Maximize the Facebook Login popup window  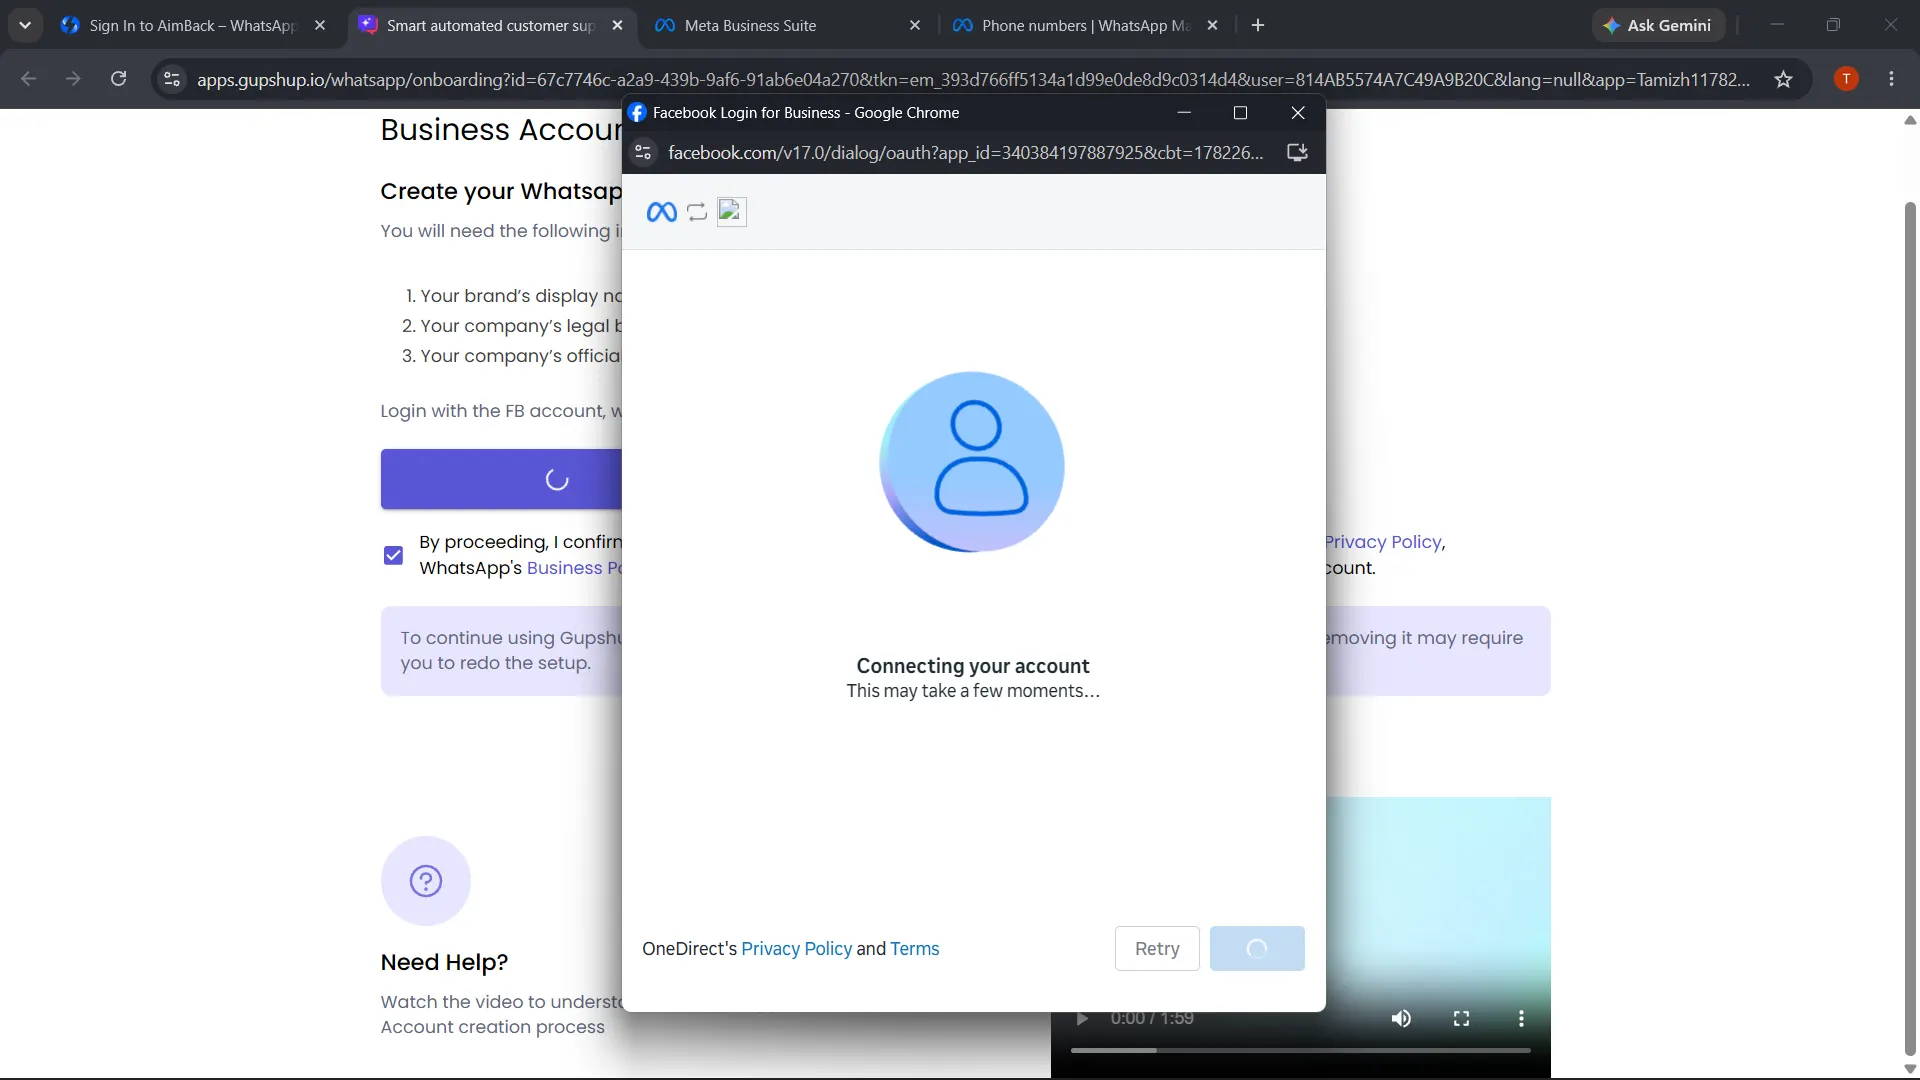point(1240,113)
